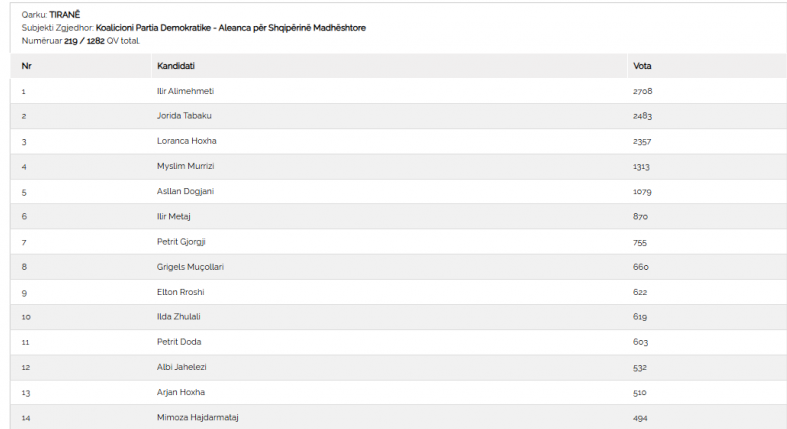Viewport: 787px width, 429px height.
Task: Click the Nr column header
Action: 27,66
